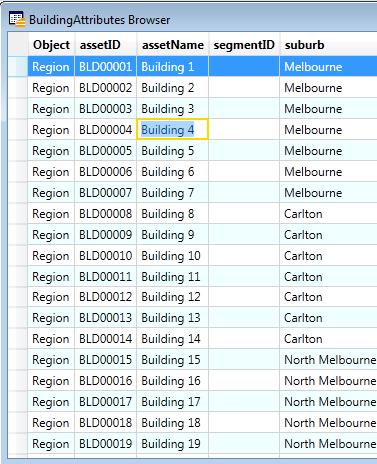377x464 pixels.
Task: Click the empty segmentID cell for Building 12
Action: (x=244, y=297)
